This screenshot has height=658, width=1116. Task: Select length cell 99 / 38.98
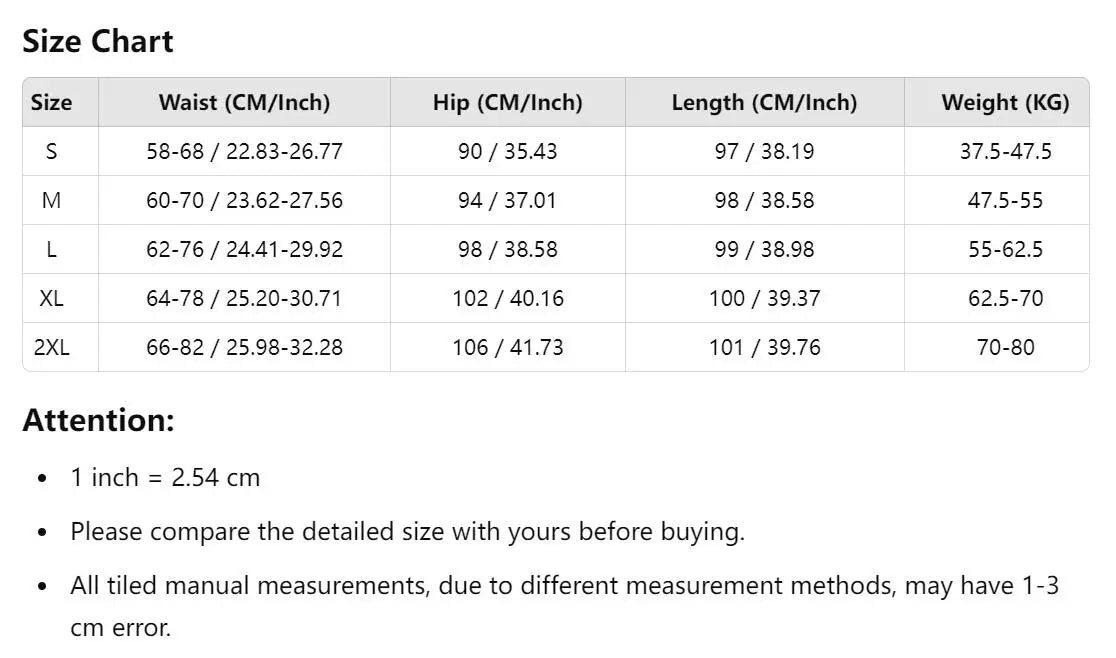[764, 249]
